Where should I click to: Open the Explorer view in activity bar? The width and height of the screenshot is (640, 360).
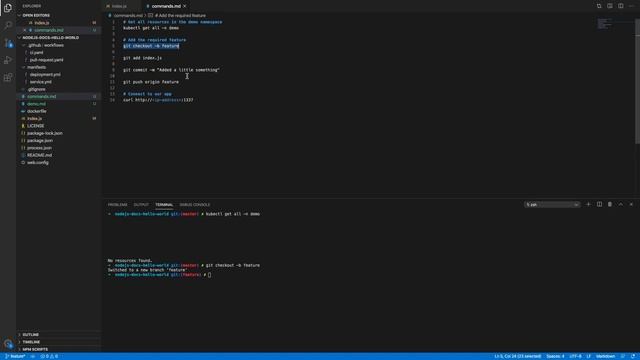coord(8,8)
